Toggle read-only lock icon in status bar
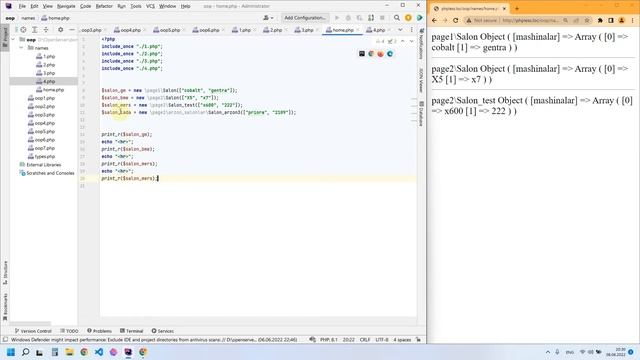This screenshot has height=360, width=640. click(x=418, y=340)
